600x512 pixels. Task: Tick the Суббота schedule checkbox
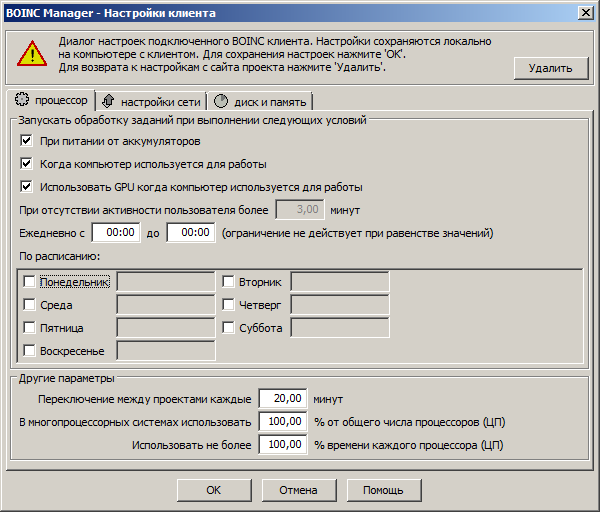click(229, 327)
